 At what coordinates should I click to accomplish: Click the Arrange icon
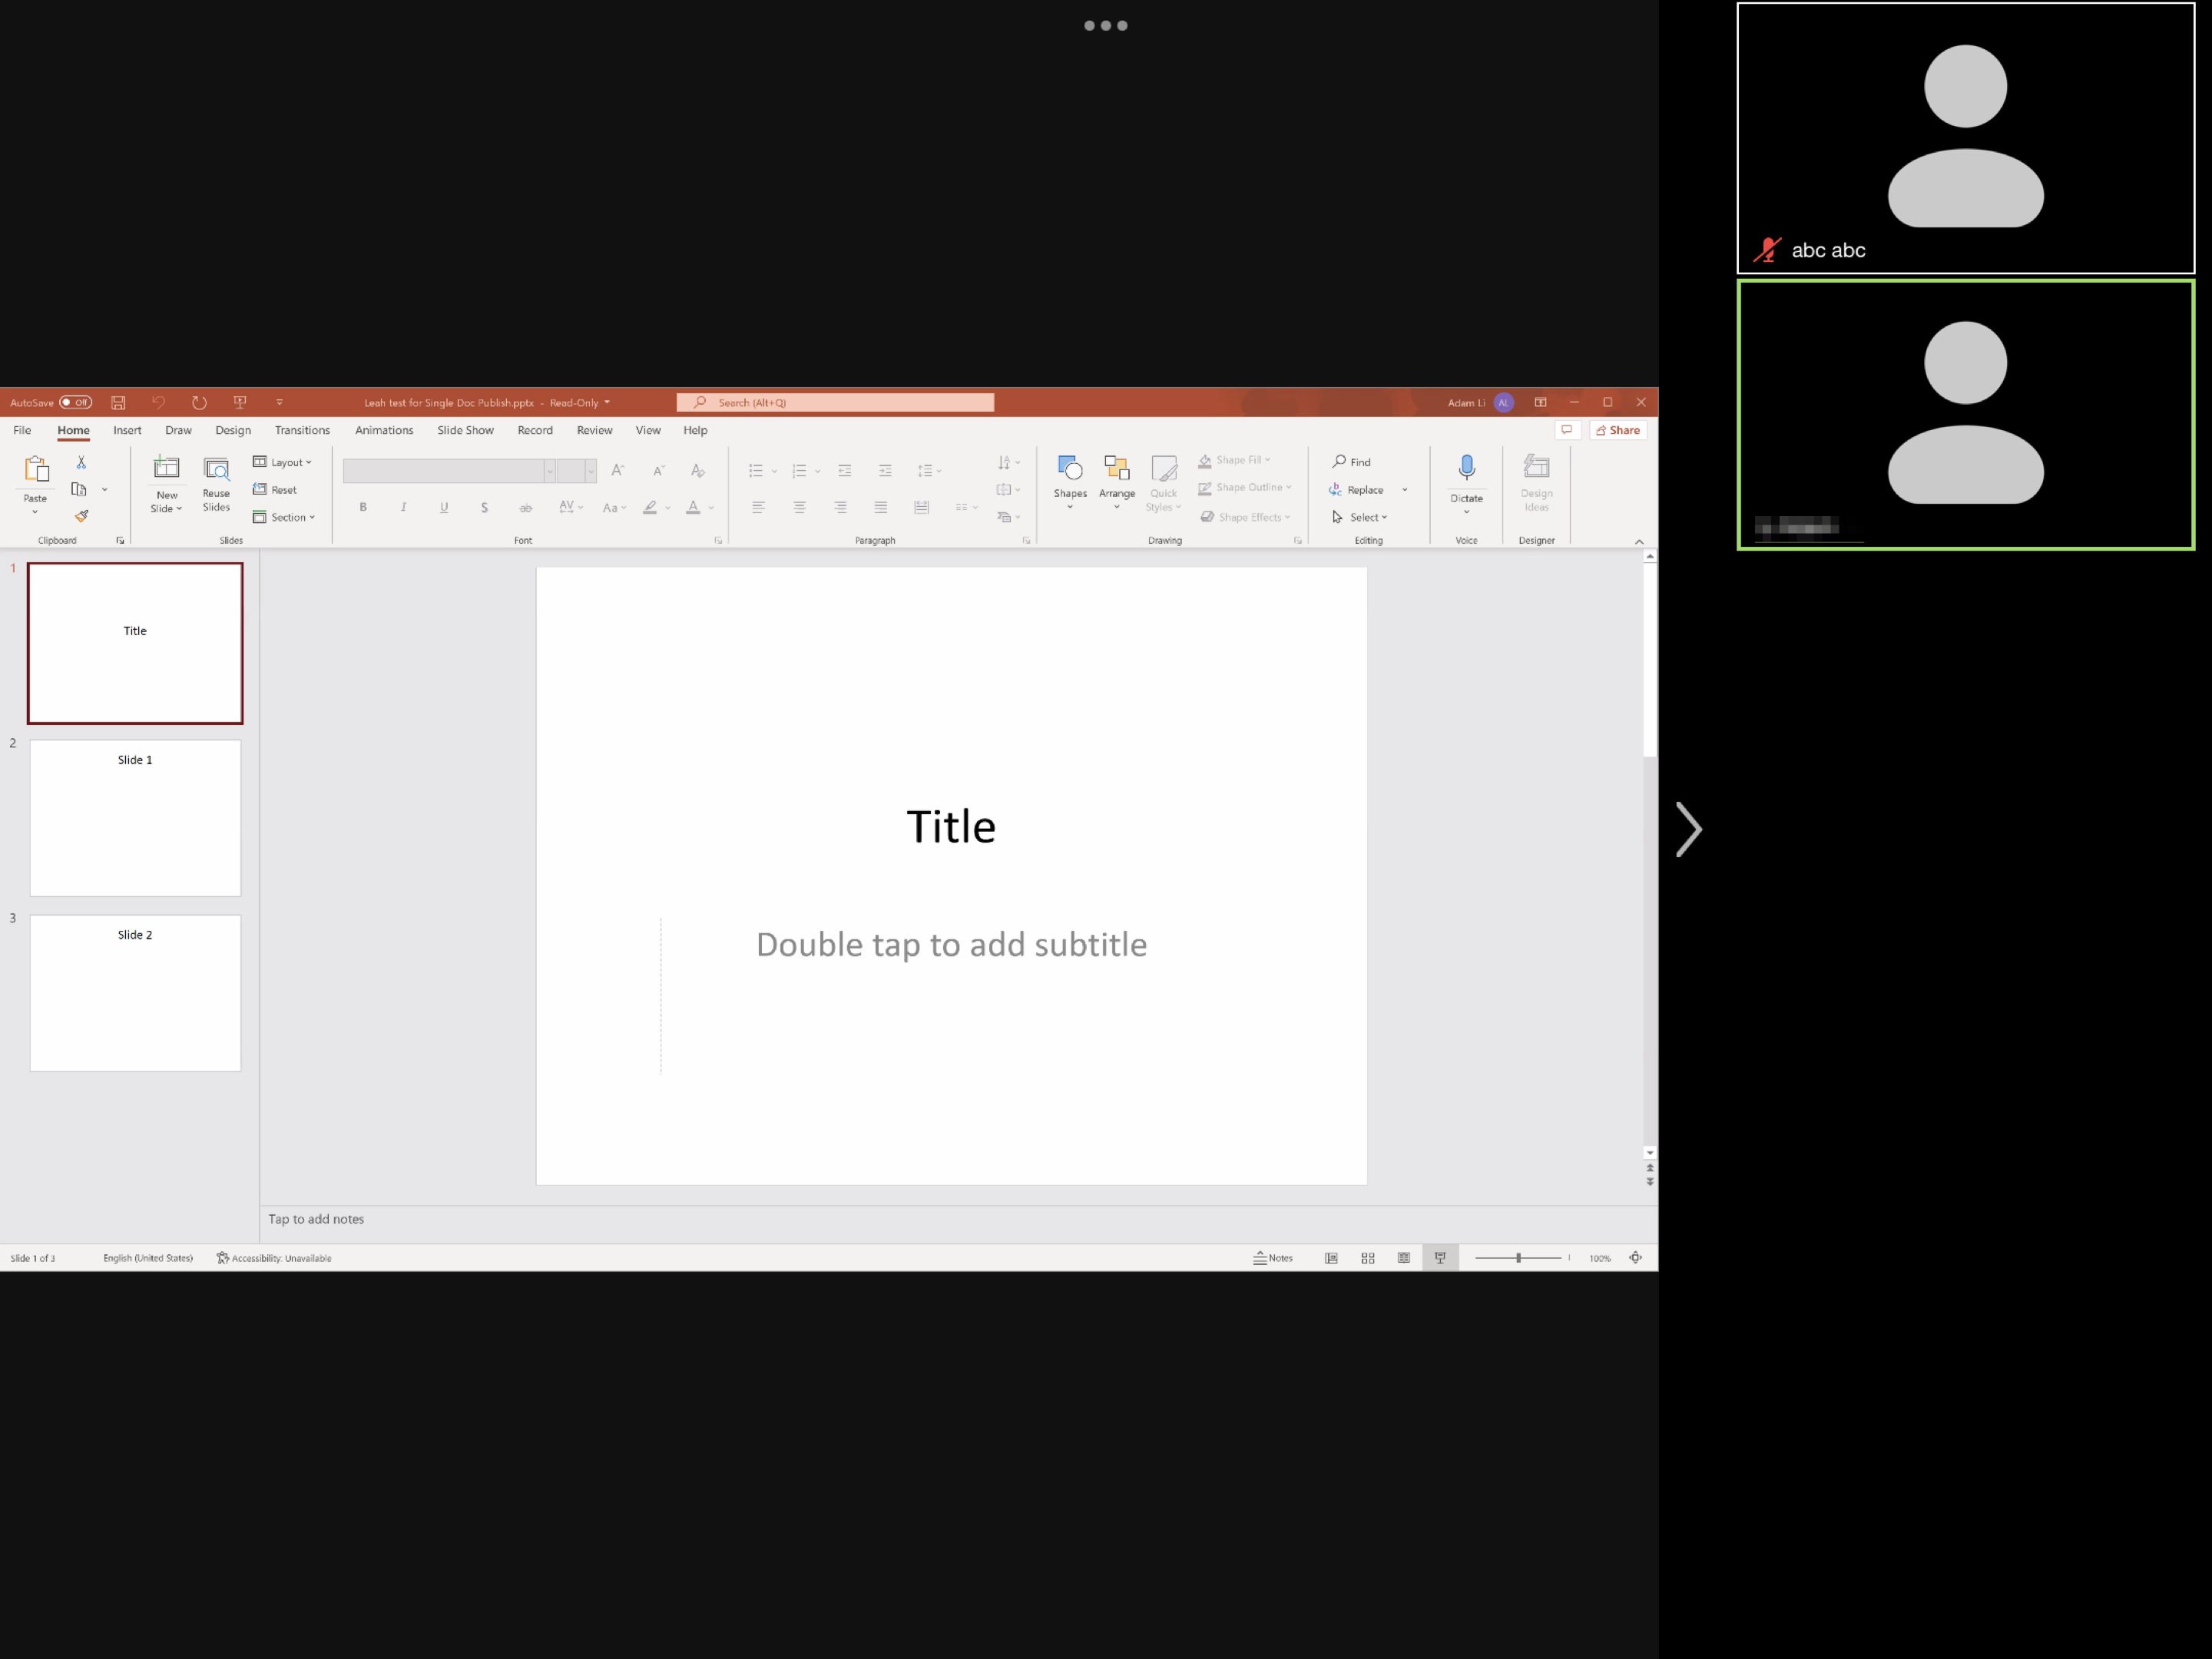[1116, 468]
